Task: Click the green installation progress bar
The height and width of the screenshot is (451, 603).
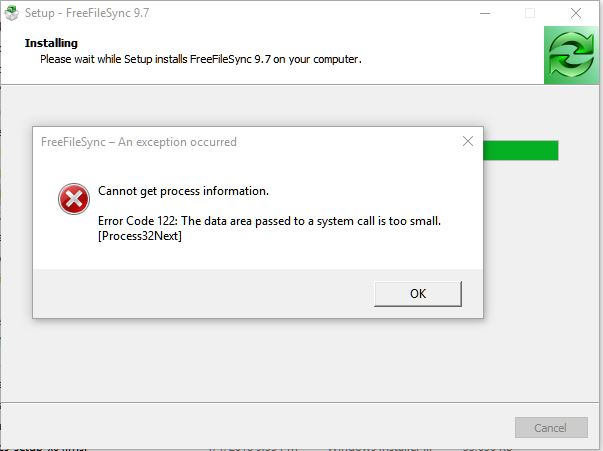Action: 521,150
